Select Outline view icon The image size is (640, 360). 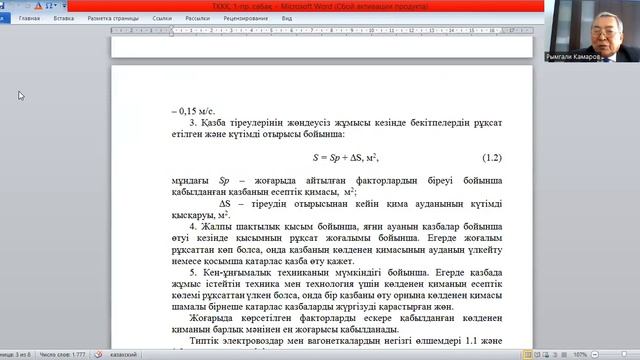[x=555, y=355]
